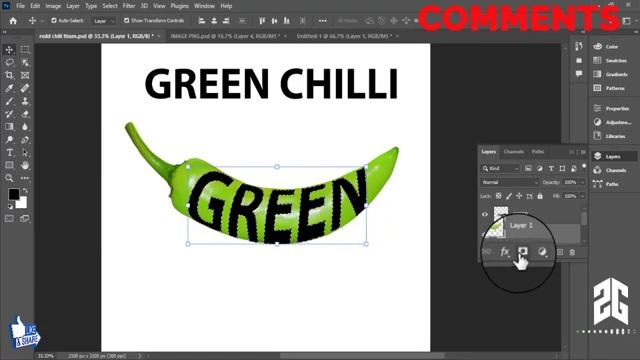Open the Filter menu
Image resolution: width=640 pixels, height=360 pixels.
tap(129, 6)
